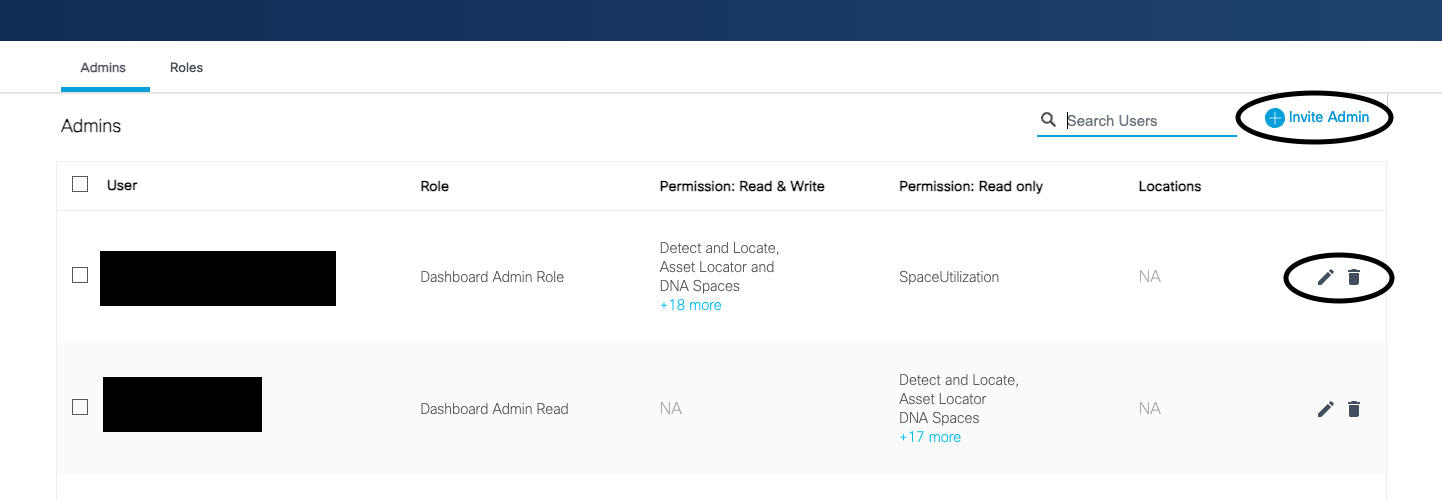The height and width of the screenshot is (501, 1442).
Task: Select the Dashboard Admin Read user checkbox
Action: pos(80,407)
